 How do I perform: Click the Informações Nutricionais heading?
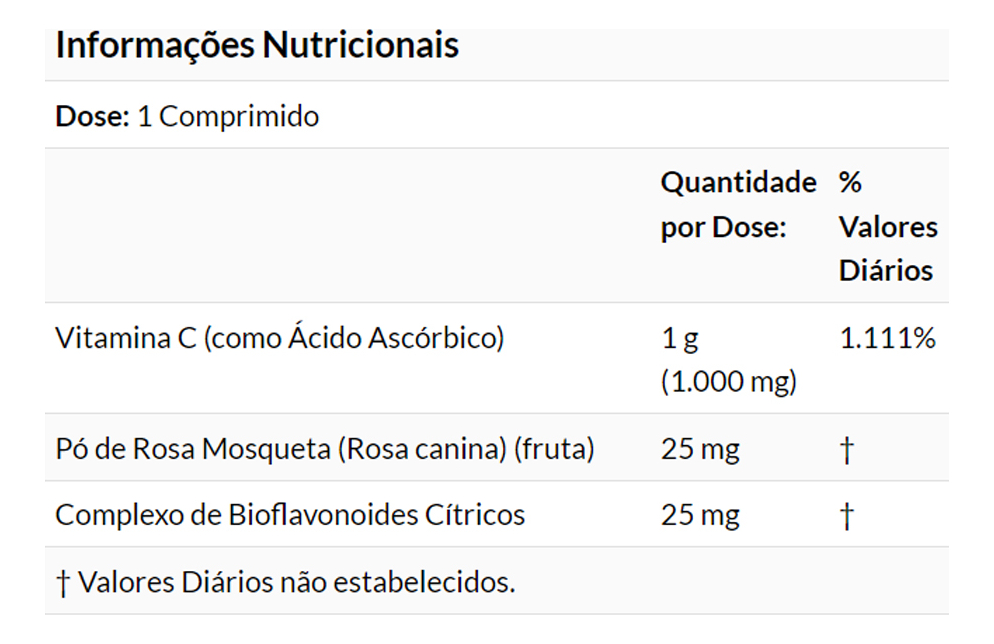tap(257, 46)
